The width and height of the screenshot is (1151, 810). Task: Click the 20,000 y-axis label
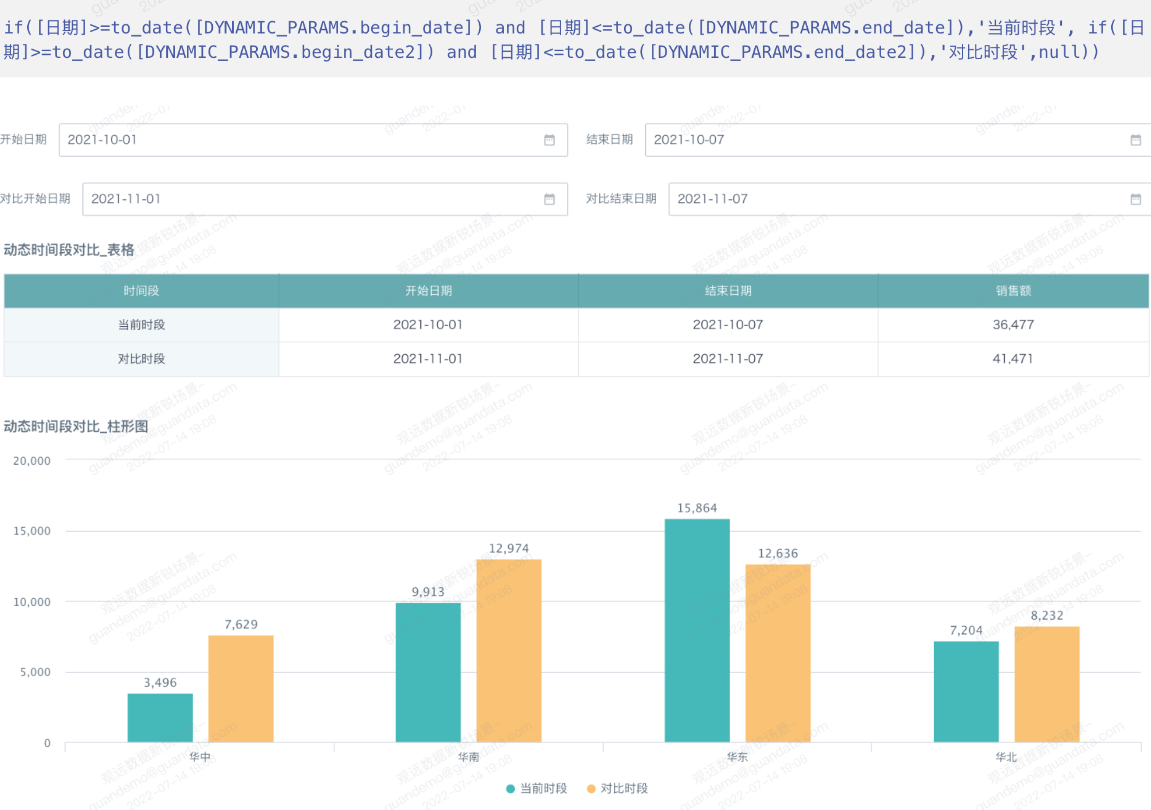pyautogui.click(x=32, y=461)
